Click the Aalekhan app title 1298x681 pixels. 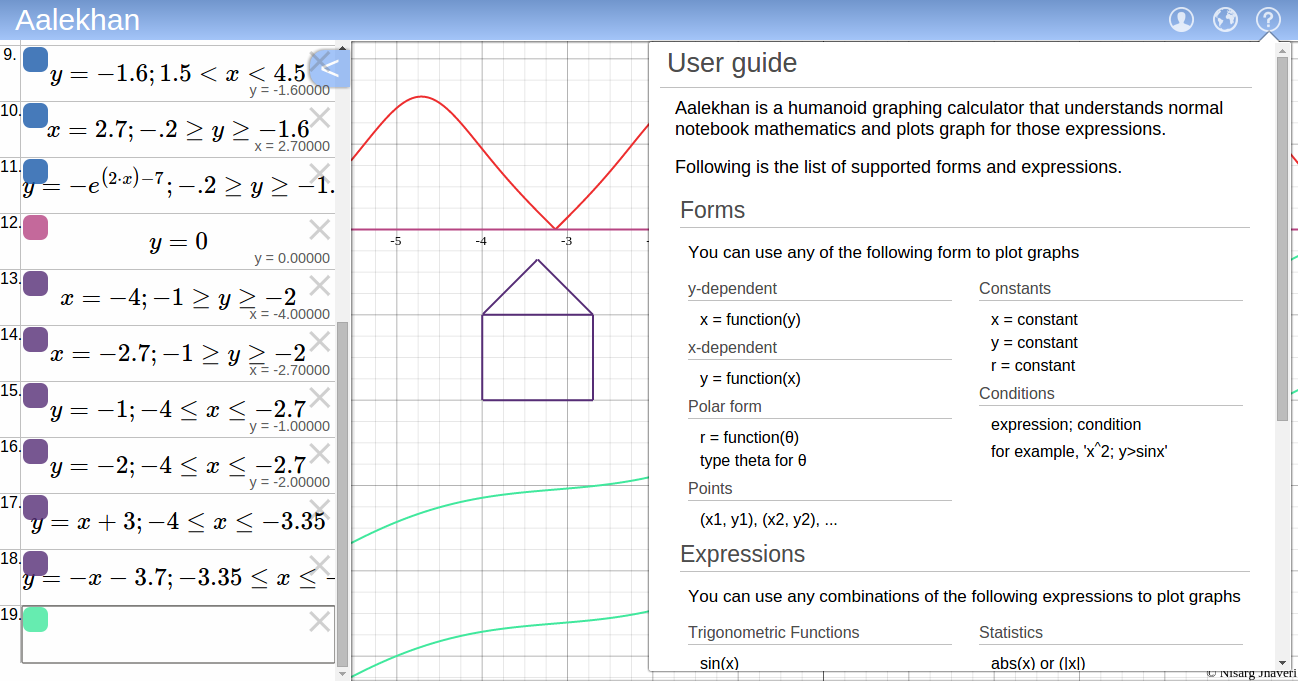78,20
